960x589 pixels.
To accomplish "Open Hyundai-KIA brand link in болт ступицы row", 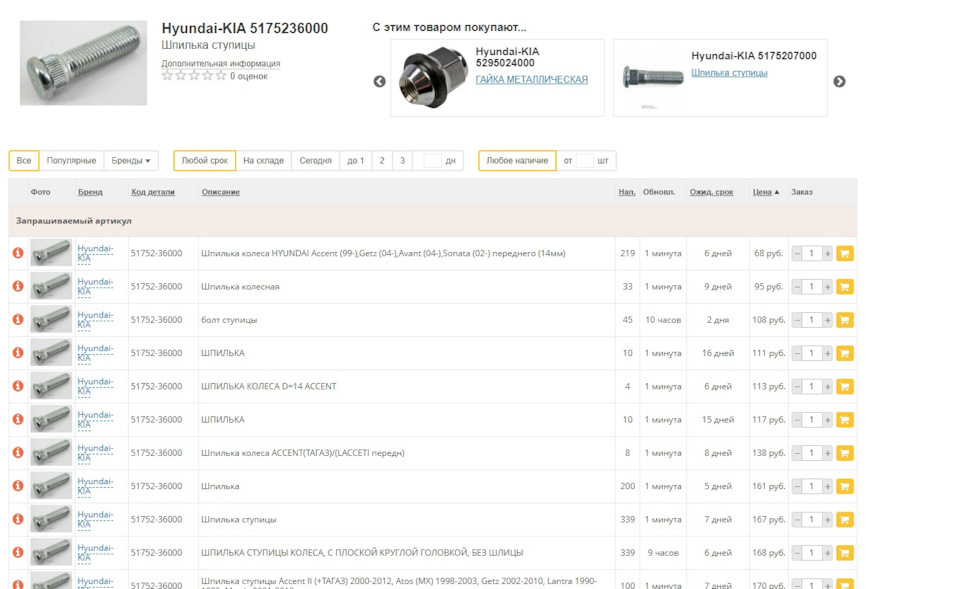I will tap(95, 320).
